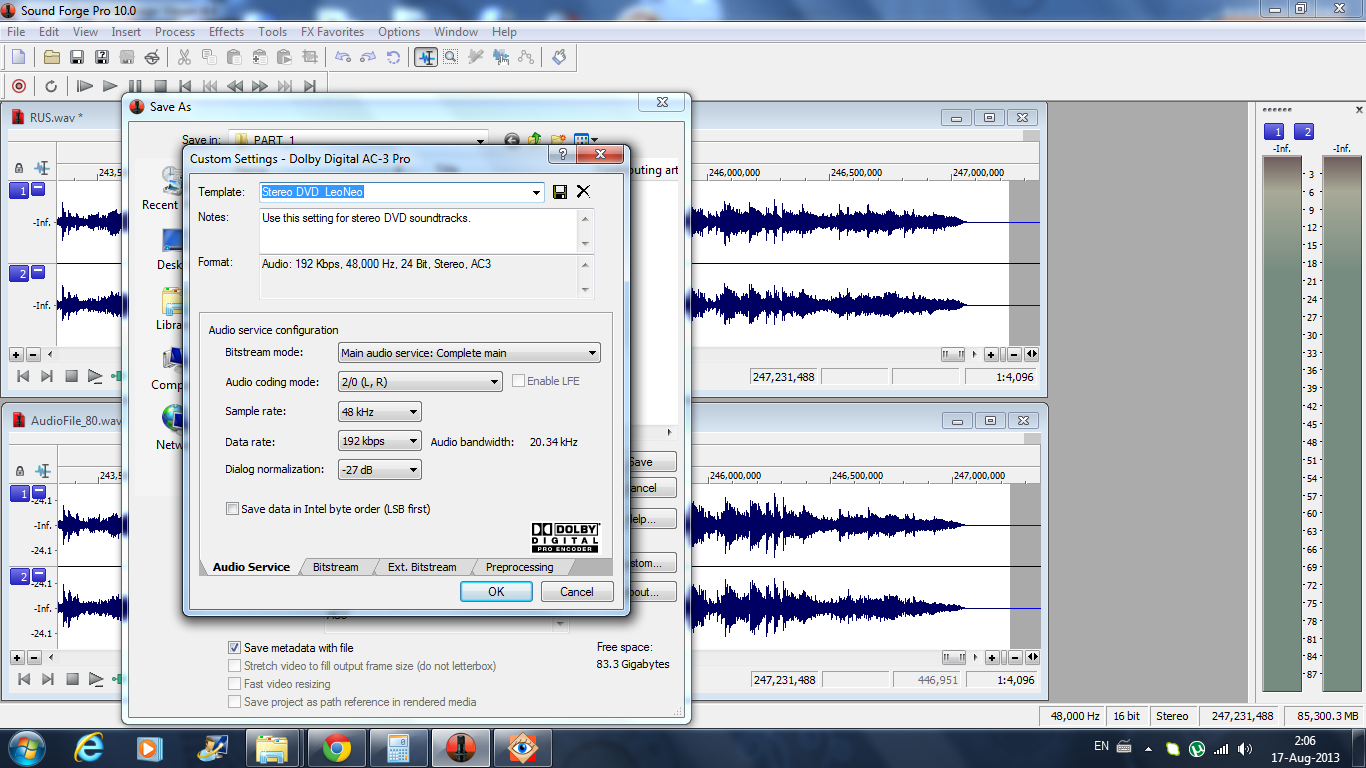Image resolution: width=1366 pixels, height=768 pixels.
Task: Open the FX Favorites menu
Action: [x=332, y=32]
